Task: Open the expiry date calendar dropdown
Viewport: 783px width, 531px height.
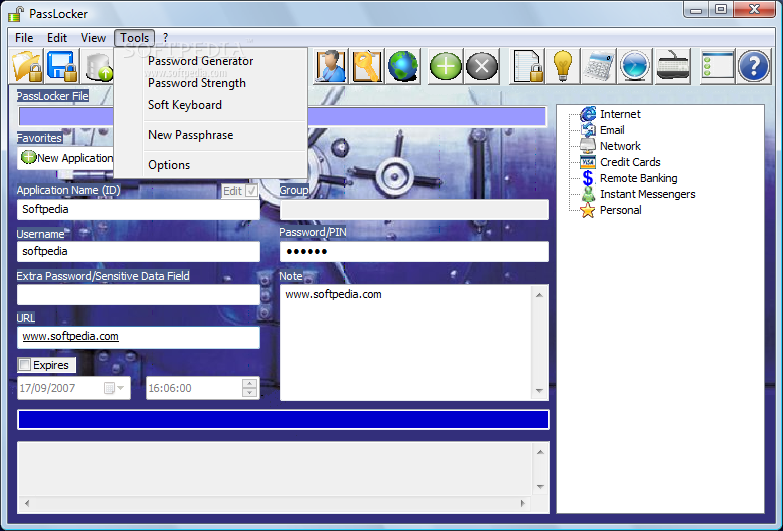Action: point(114,388)
